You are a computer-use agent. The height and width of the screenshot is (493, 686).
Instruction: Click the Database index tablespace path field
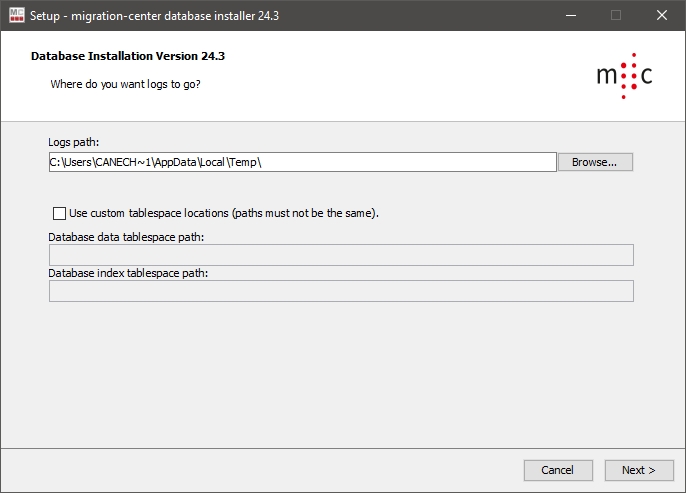pyautogui.click(x=341, y=291)
